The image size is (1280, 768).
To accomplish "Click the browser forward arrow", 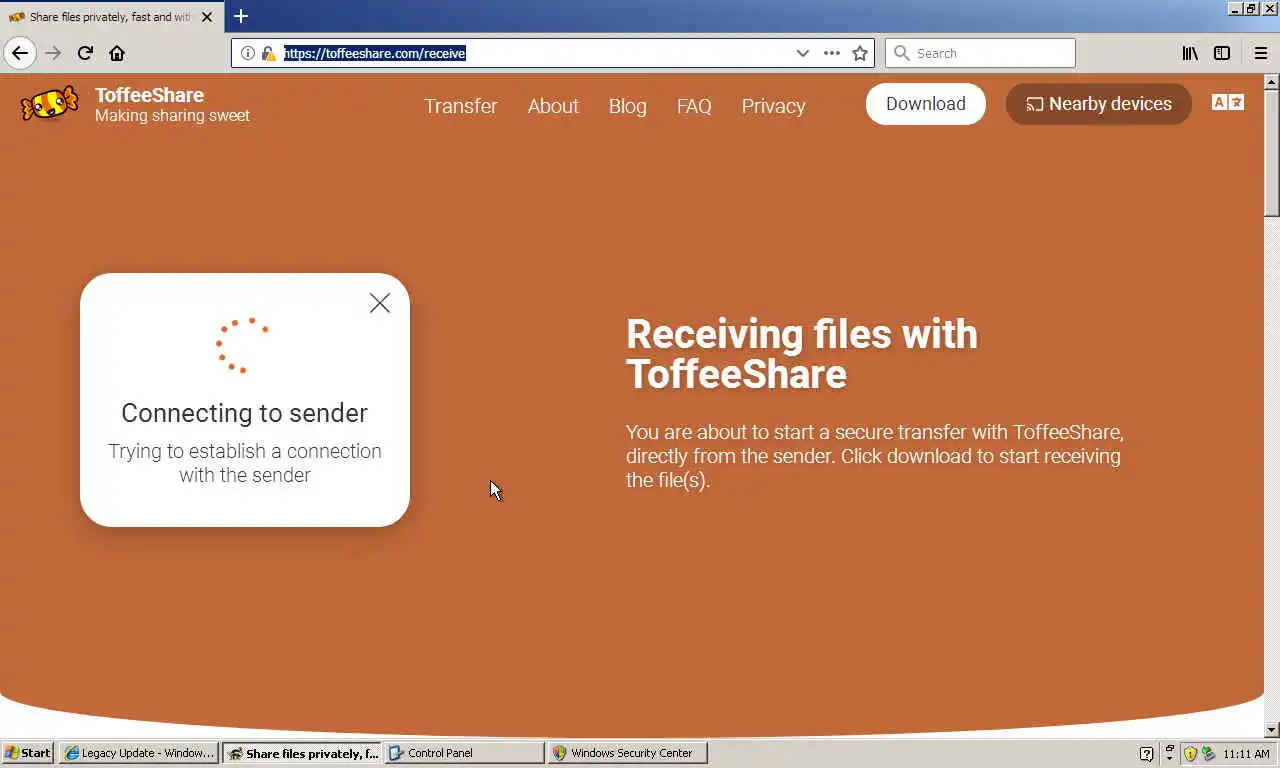I will [53, 53].
